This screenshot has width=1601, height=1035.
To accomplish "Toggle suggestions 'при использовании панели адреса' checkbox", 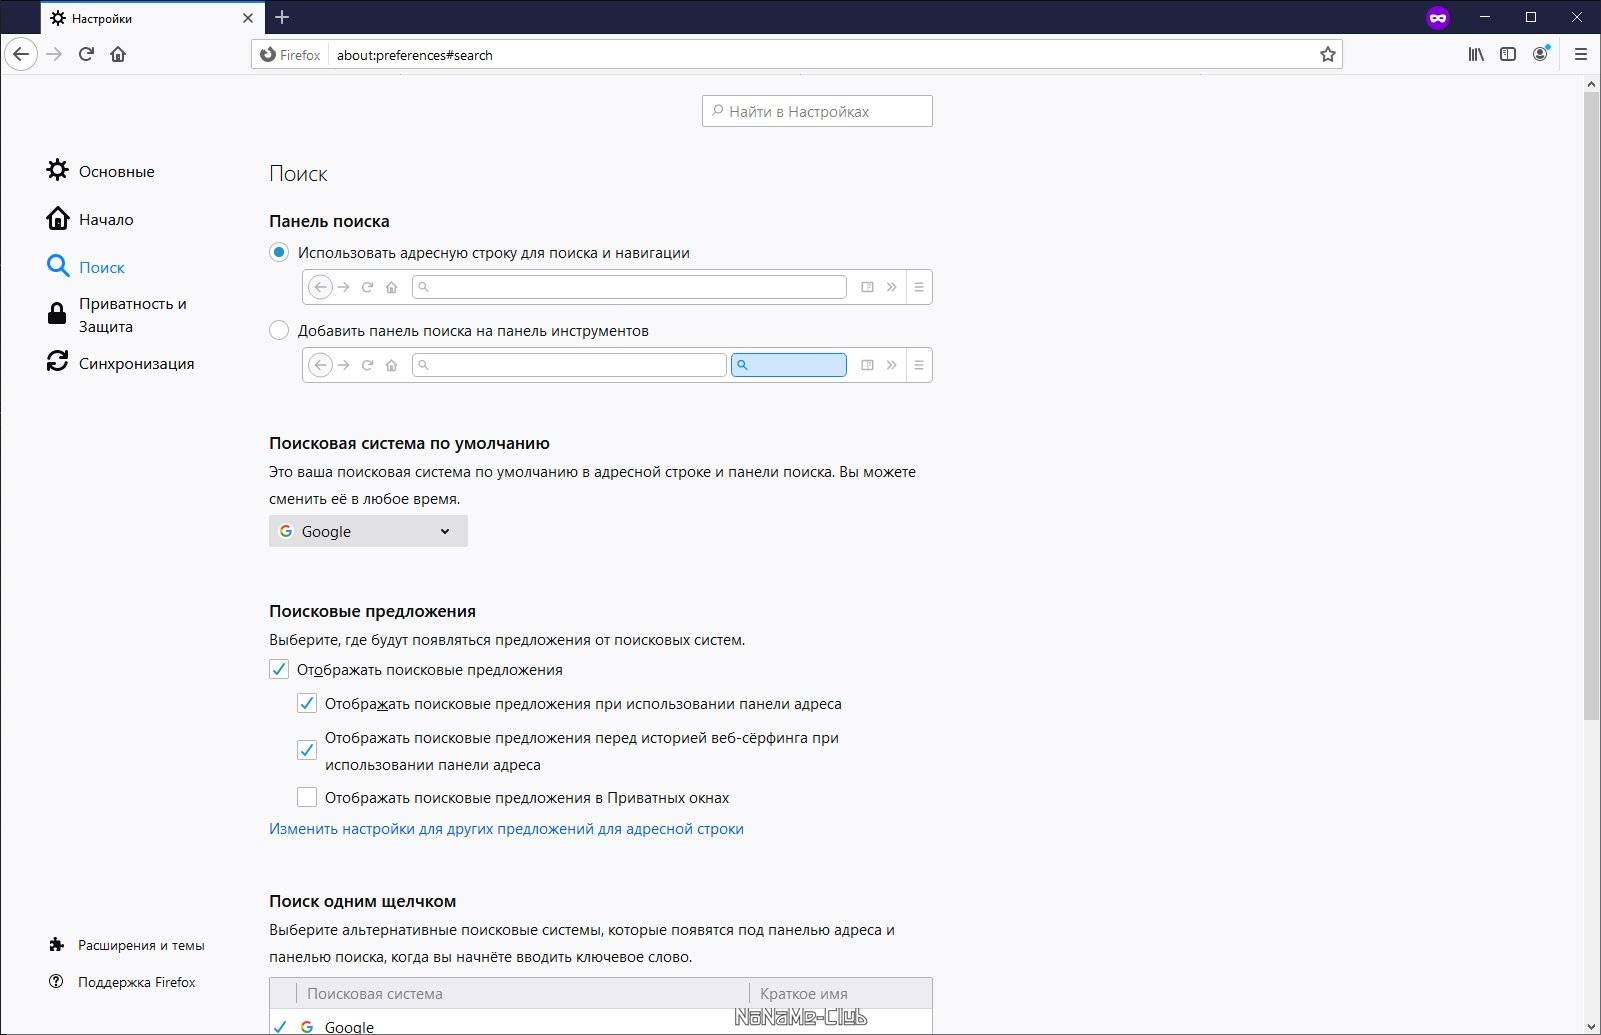I will [307, 703].
